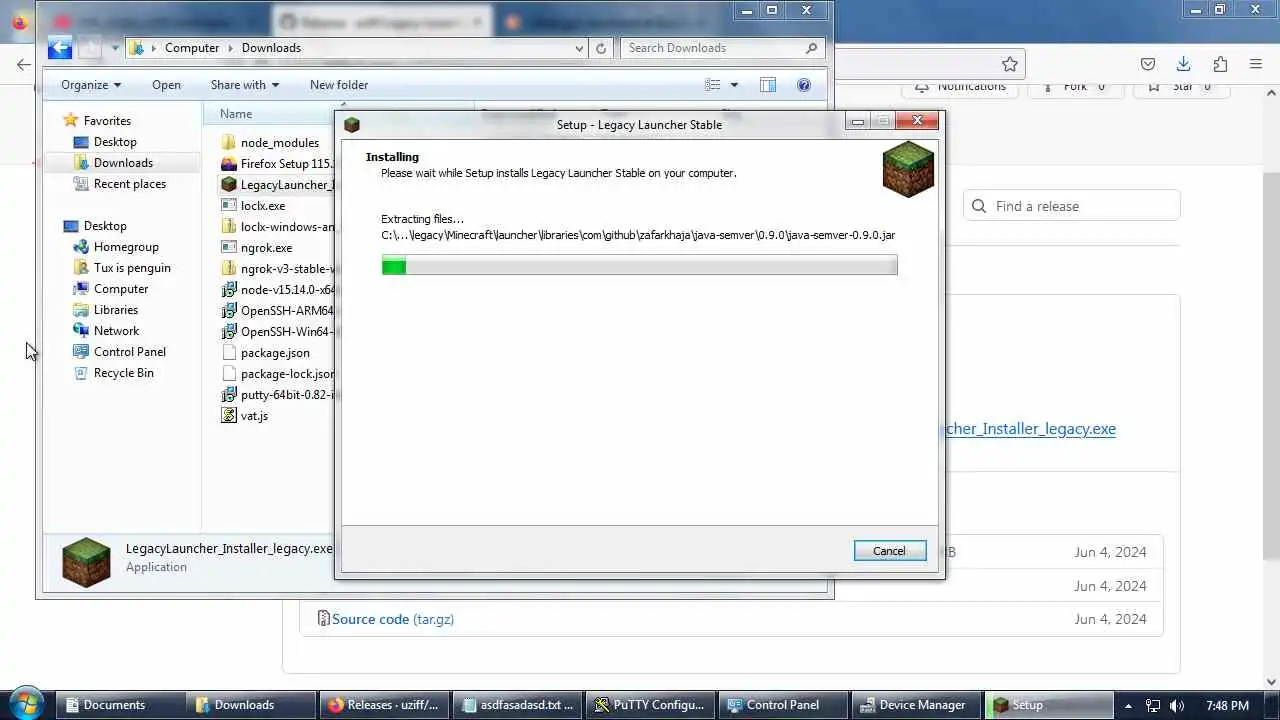Refresh the Downloads folder in Explorer
The height and width of the screenshot is (720, 1280).
[x=601, y=48]
